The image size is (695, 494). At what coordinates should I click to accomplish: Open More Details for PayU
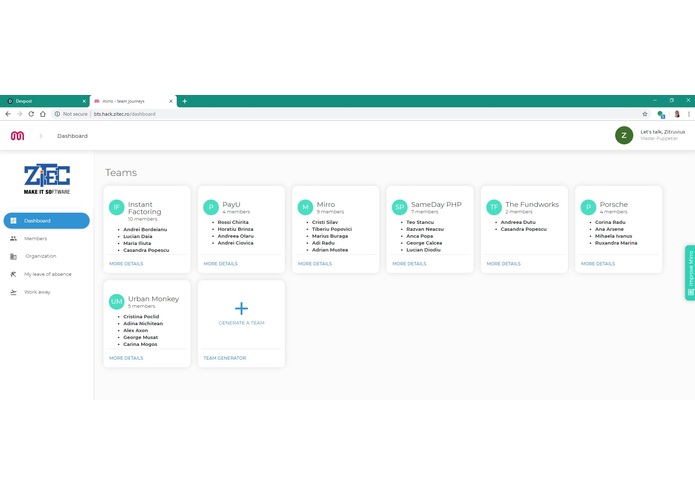coord(220,264)
